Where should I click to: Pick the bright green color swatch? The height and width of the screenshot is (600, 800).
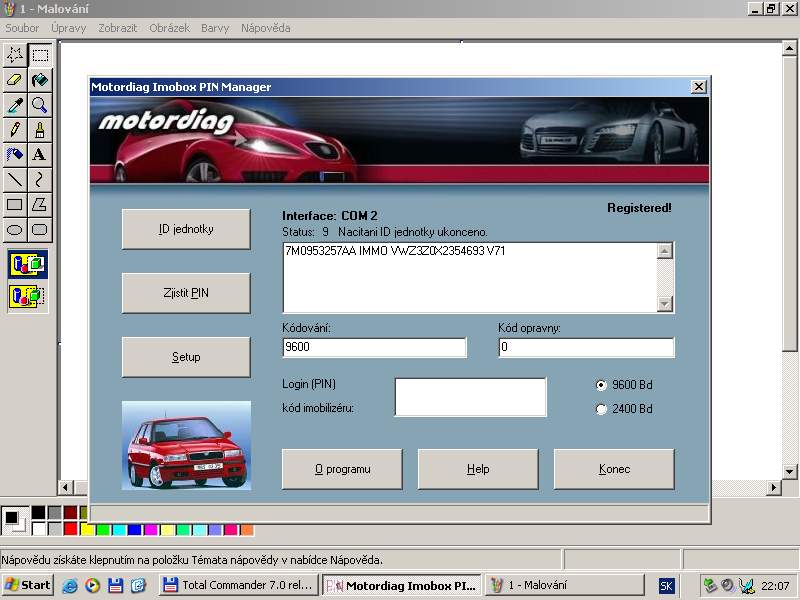[103, 530]
